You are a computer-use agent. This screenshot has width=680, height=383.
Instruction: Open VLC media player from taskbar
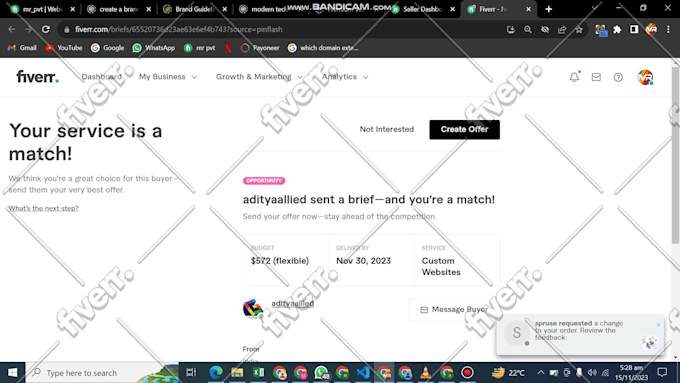tap(426, 373)
